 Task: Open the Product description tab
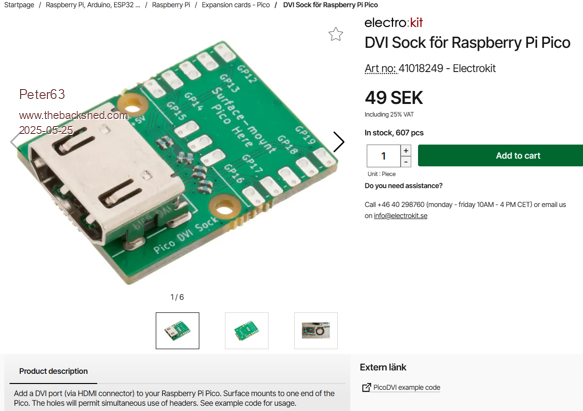click(x=53, y=371)
